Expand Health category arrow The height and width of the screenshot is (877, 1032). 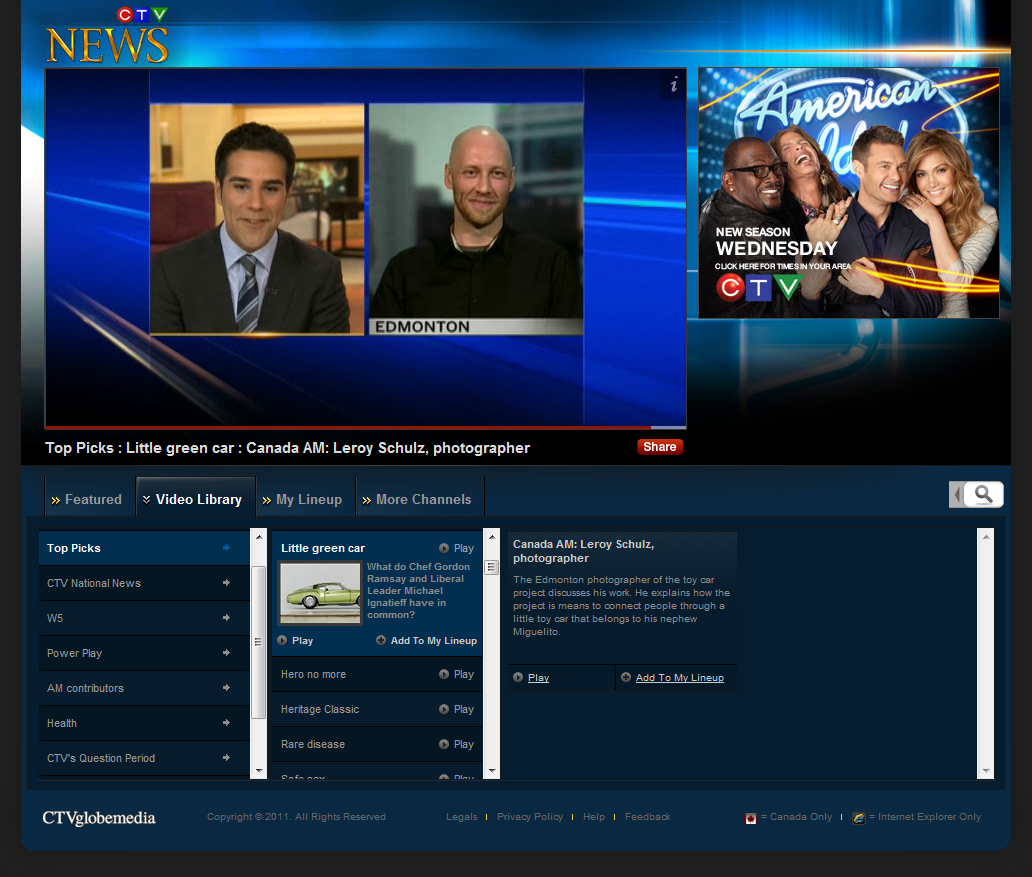pos(226,722)
